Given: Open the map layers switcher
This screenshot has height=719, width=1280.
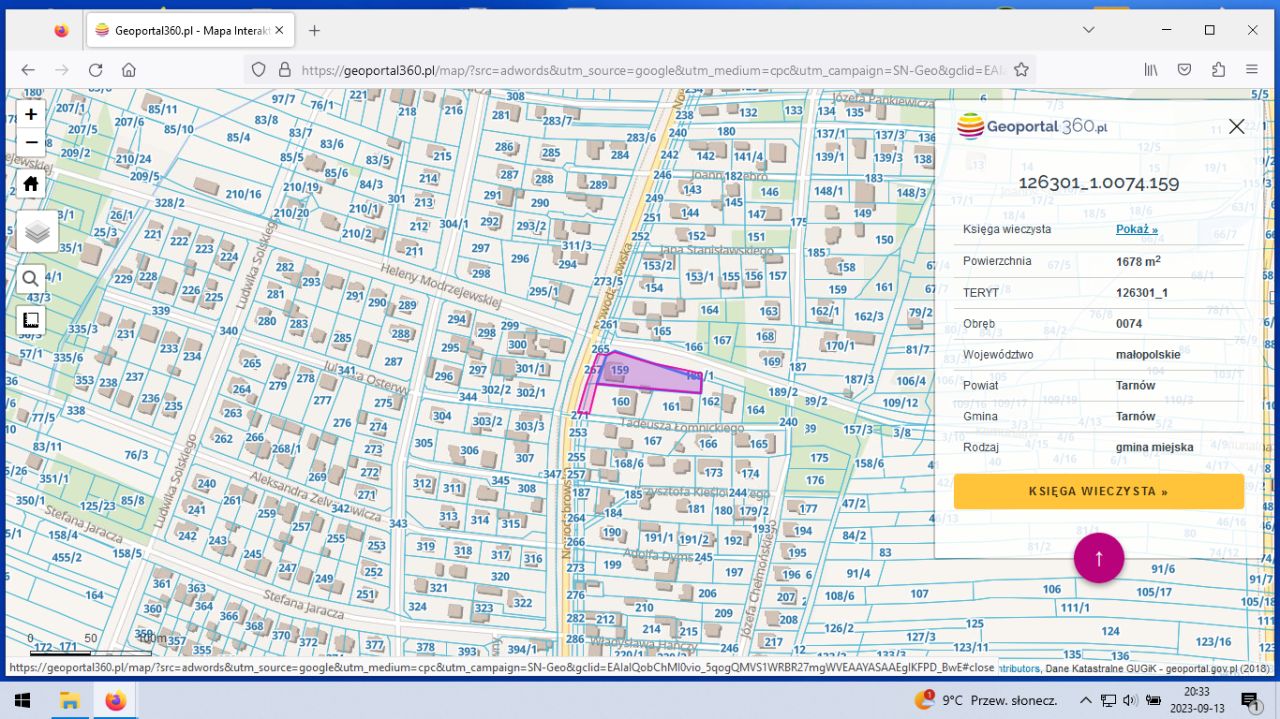Looking at the screenshot, I should [37, 232].
